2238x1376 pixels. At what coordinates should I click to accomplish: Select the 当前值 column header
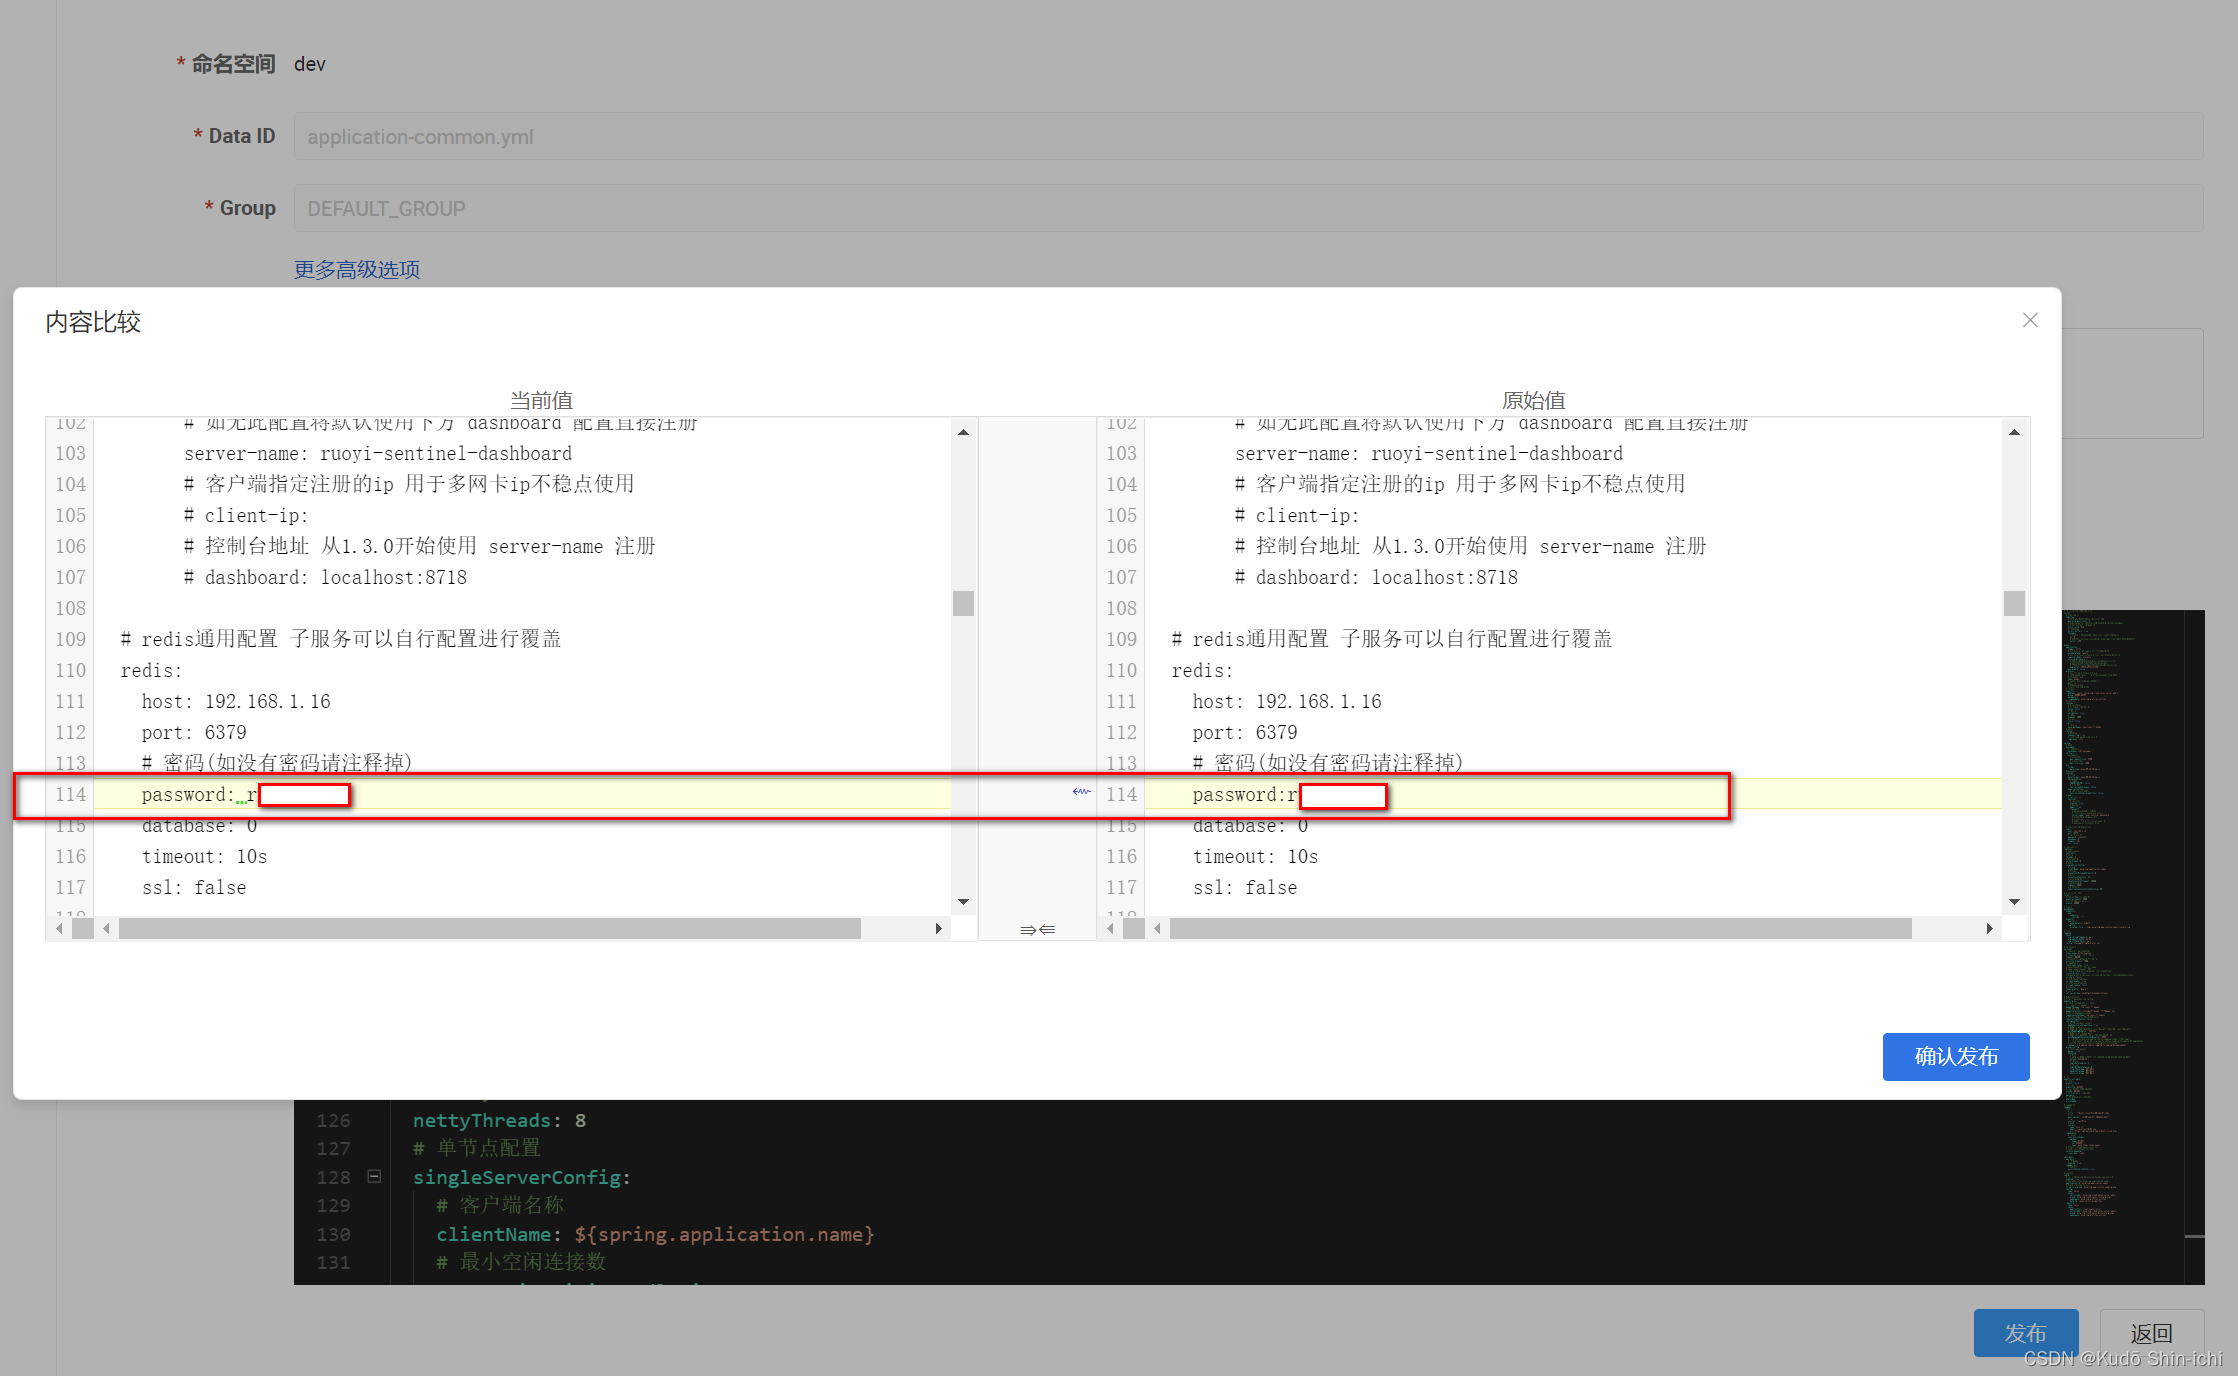pyautogui.click(x=541, y=399)
